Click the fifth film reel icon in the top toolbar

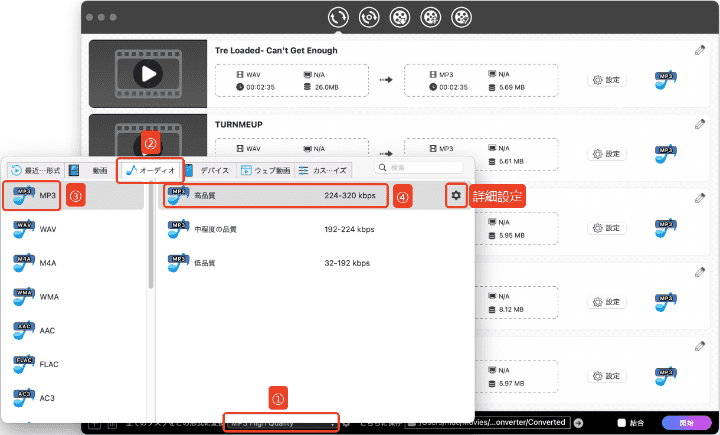pos(461,17)
